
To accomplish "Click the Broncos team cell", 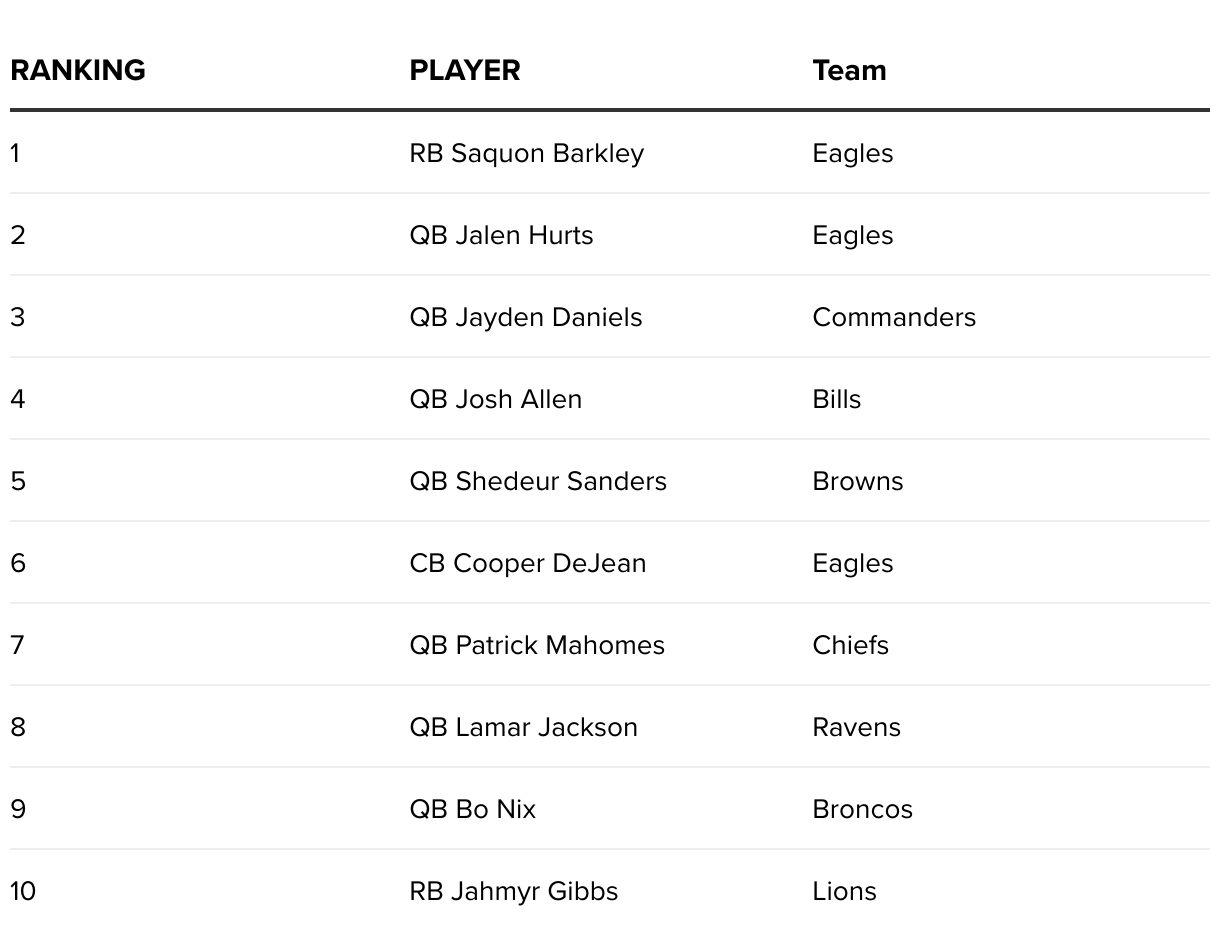I will point(863,809).
